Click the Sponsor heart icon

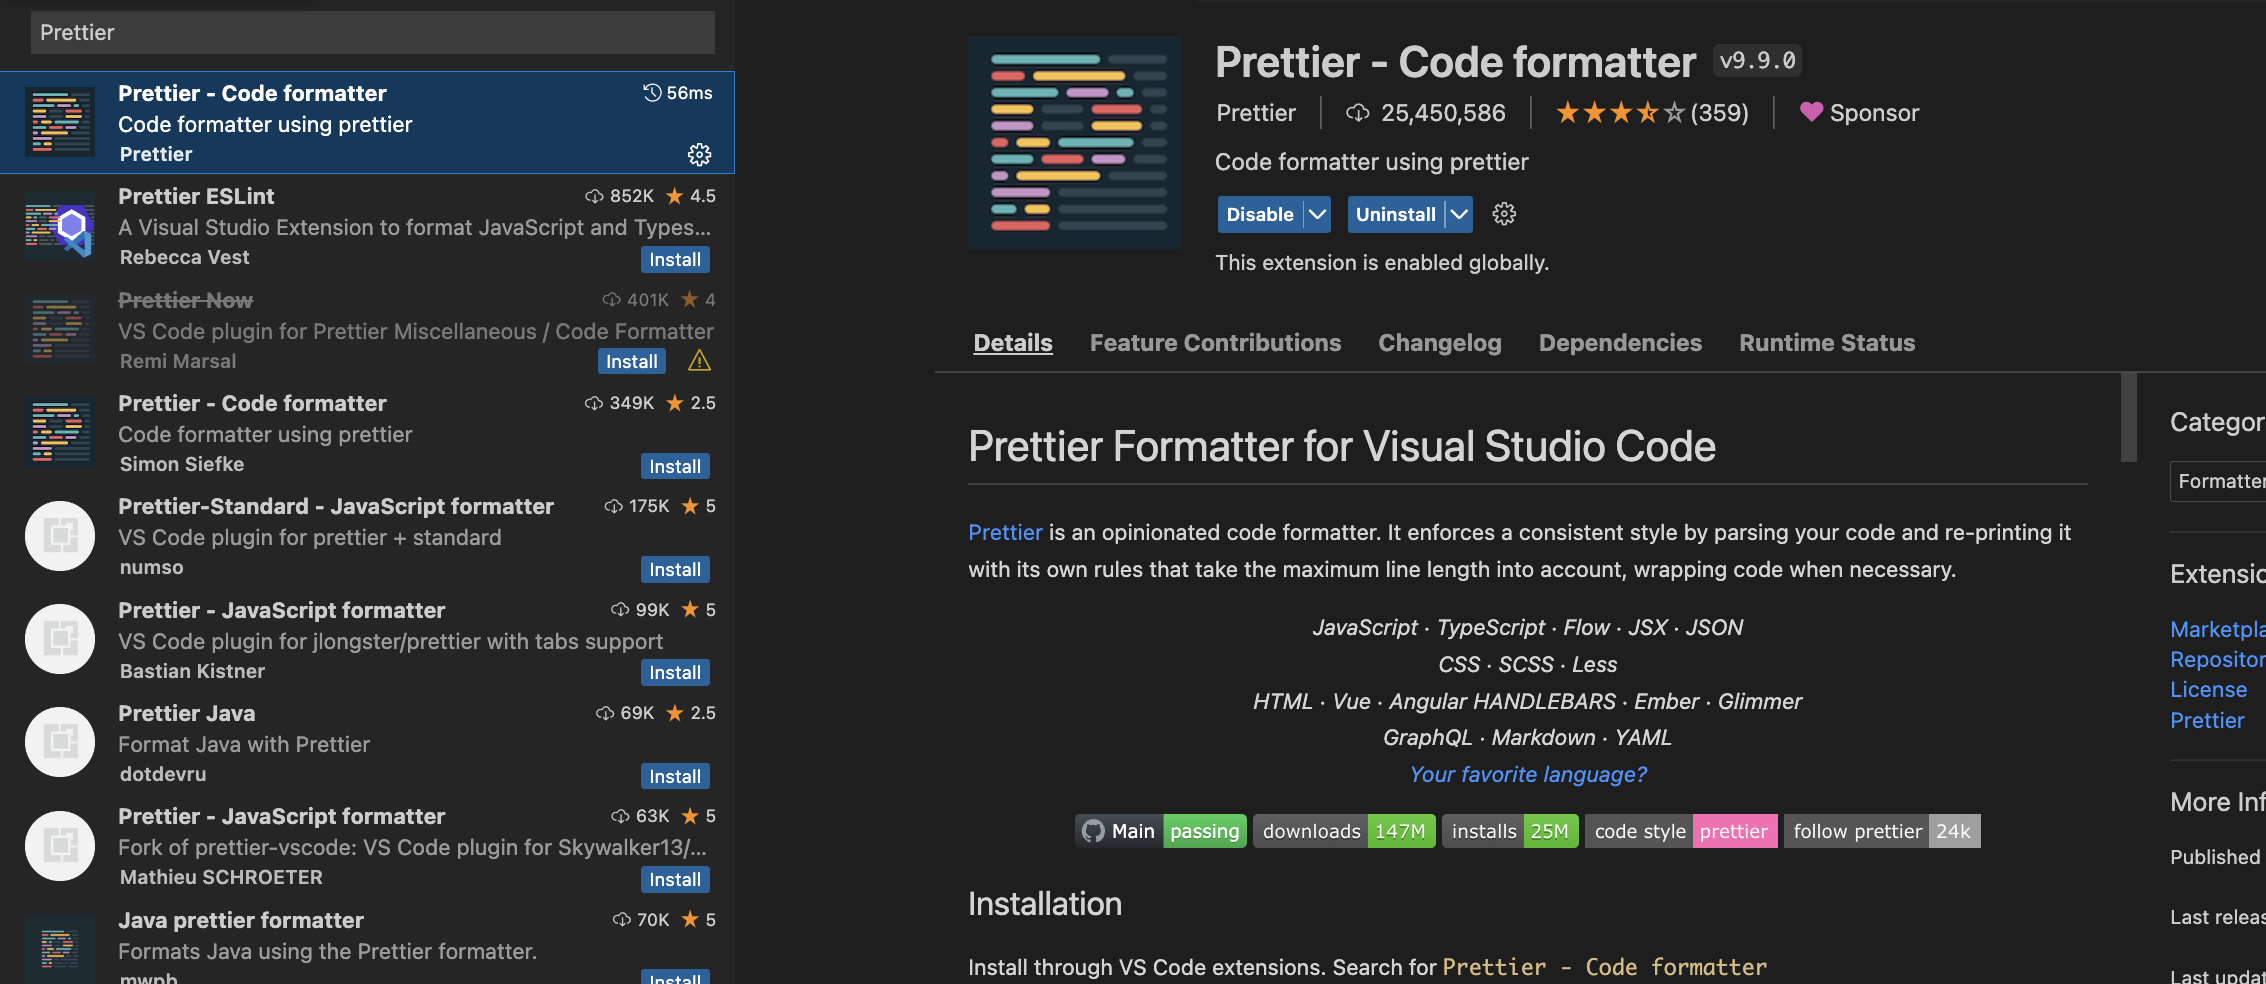[1811, 112]
